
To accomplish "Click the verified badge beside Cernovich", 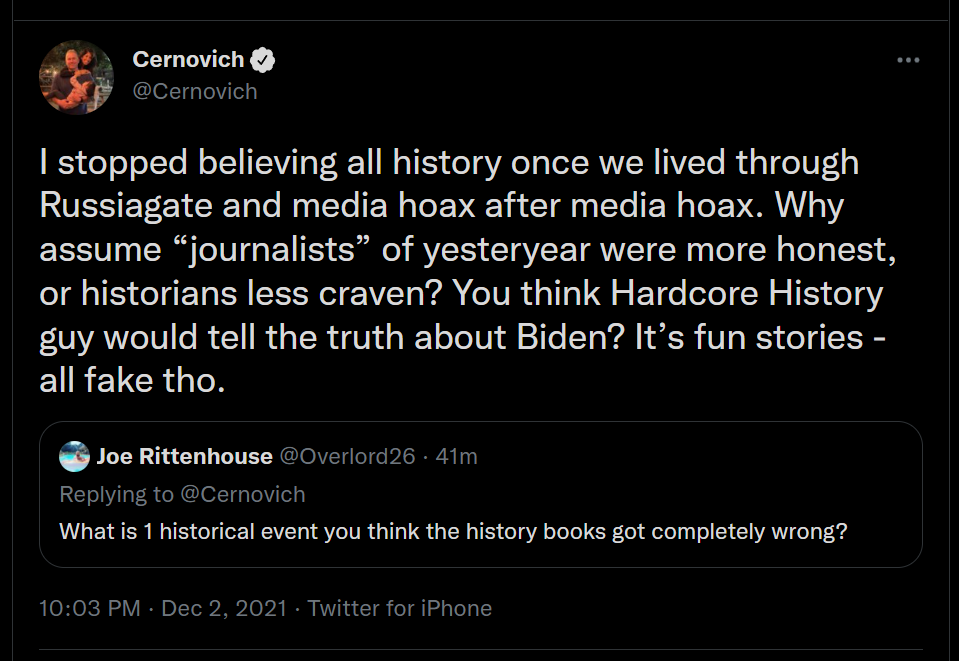I will tap(263, 60).
